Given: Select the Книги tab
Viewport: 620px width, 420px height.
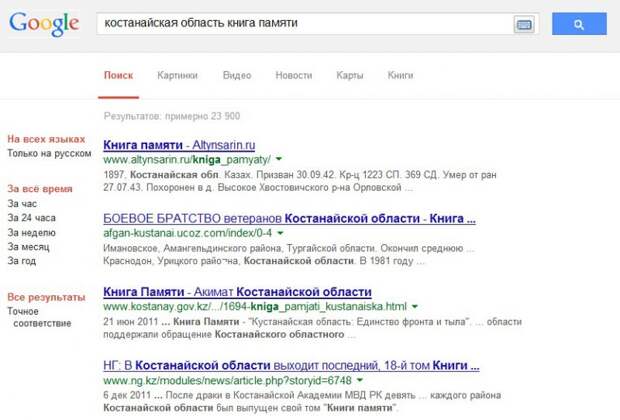Looking at the screenshot, I should tap(400, 75).
